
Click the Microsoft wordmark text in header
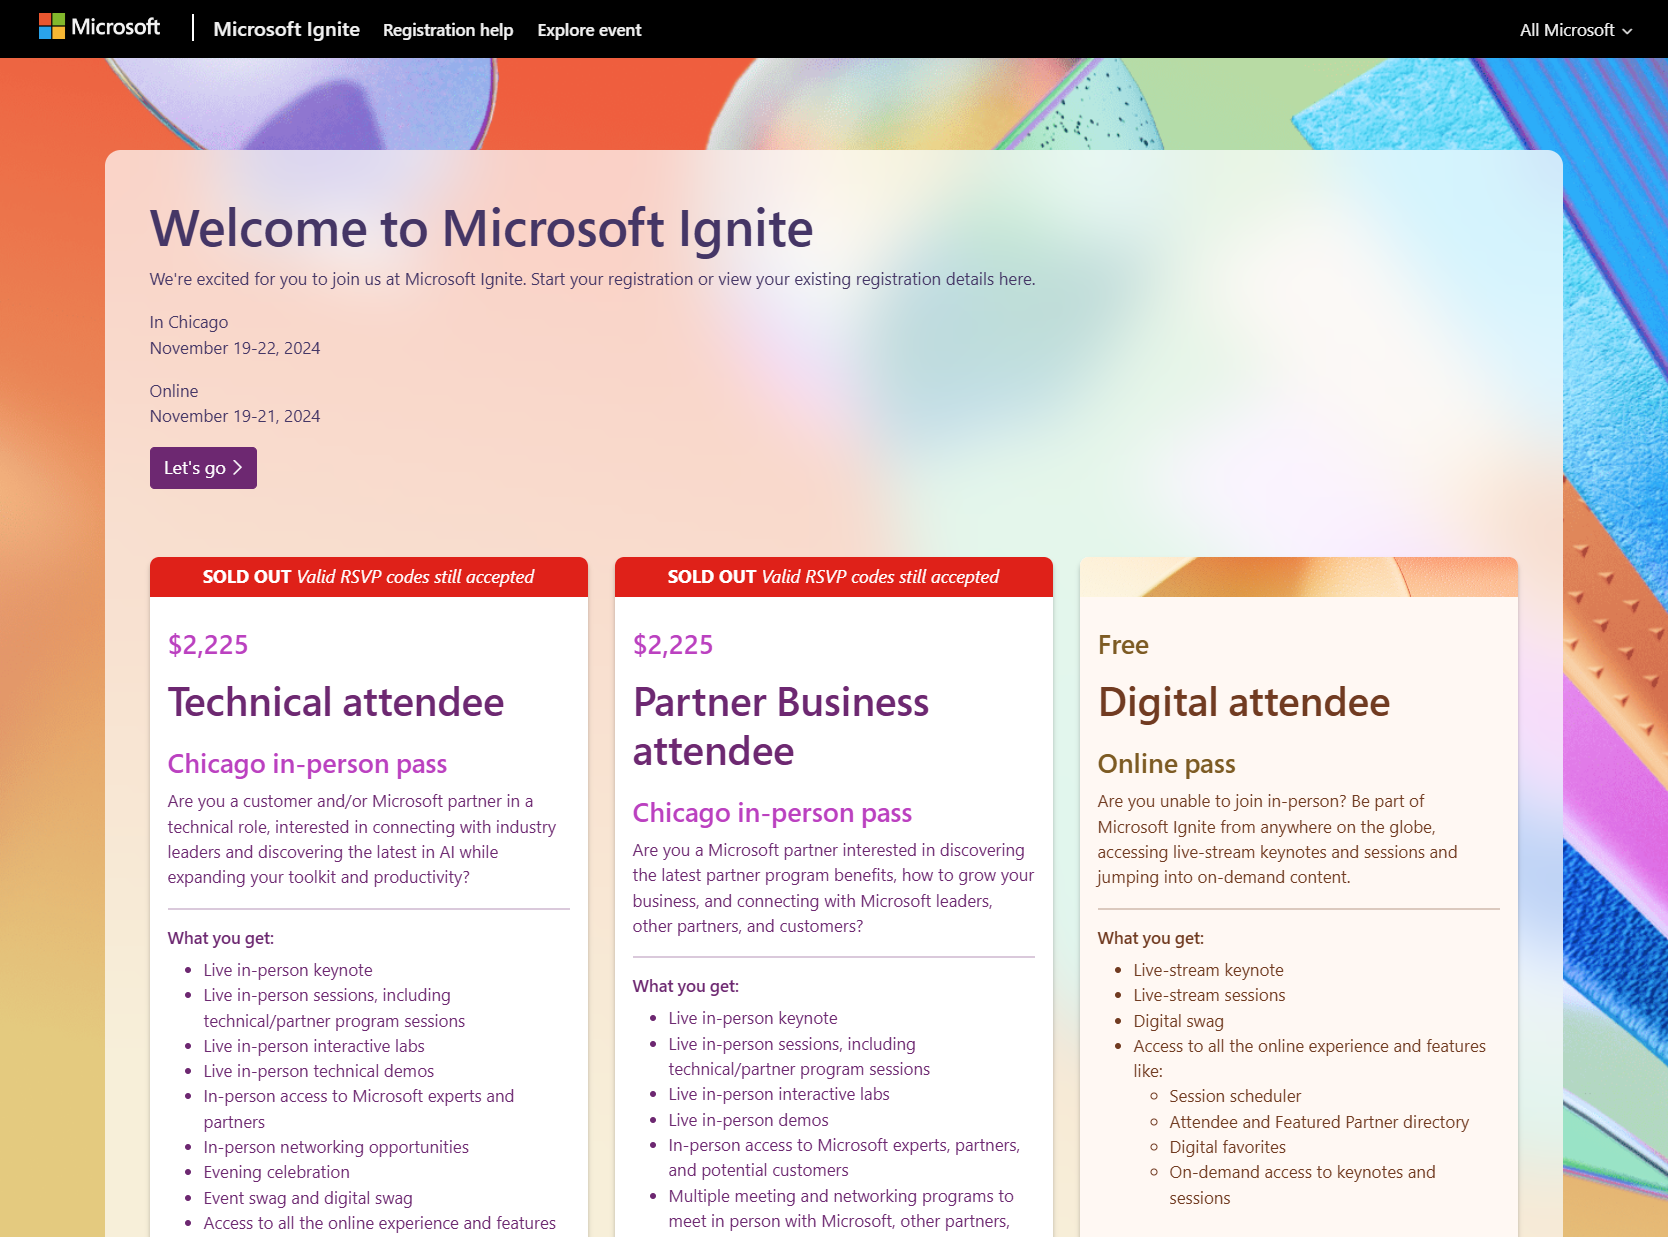point(115,27)
